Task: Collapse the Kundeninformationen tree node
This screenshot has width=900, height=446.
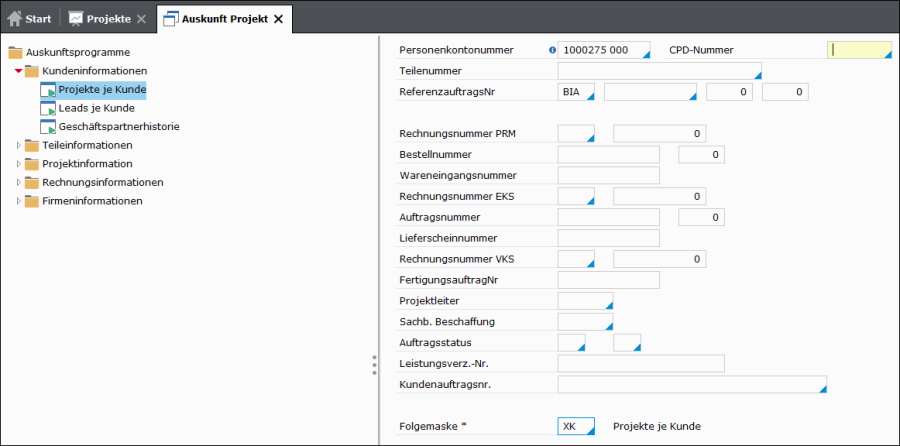Action: click(x=18, y=71)
